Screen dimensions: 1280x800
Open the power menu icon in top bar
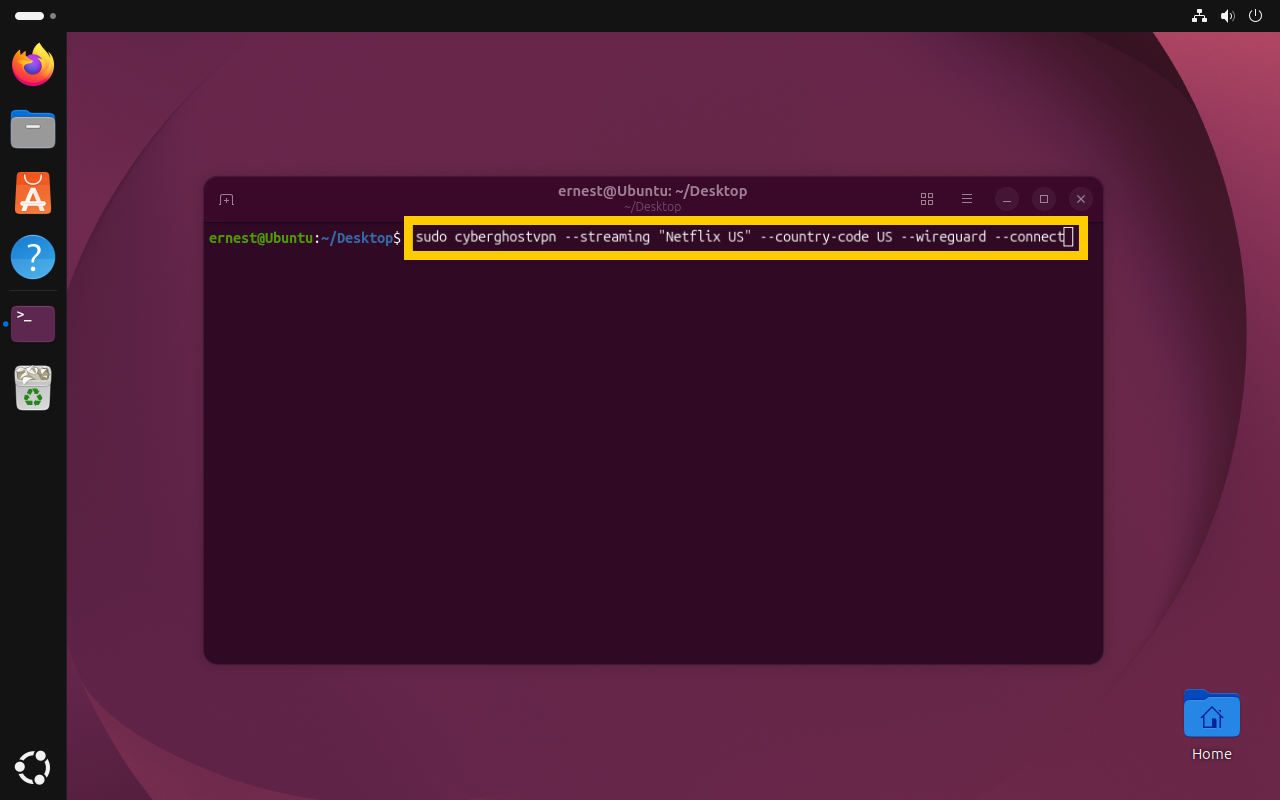click(x=1255, y=16)
